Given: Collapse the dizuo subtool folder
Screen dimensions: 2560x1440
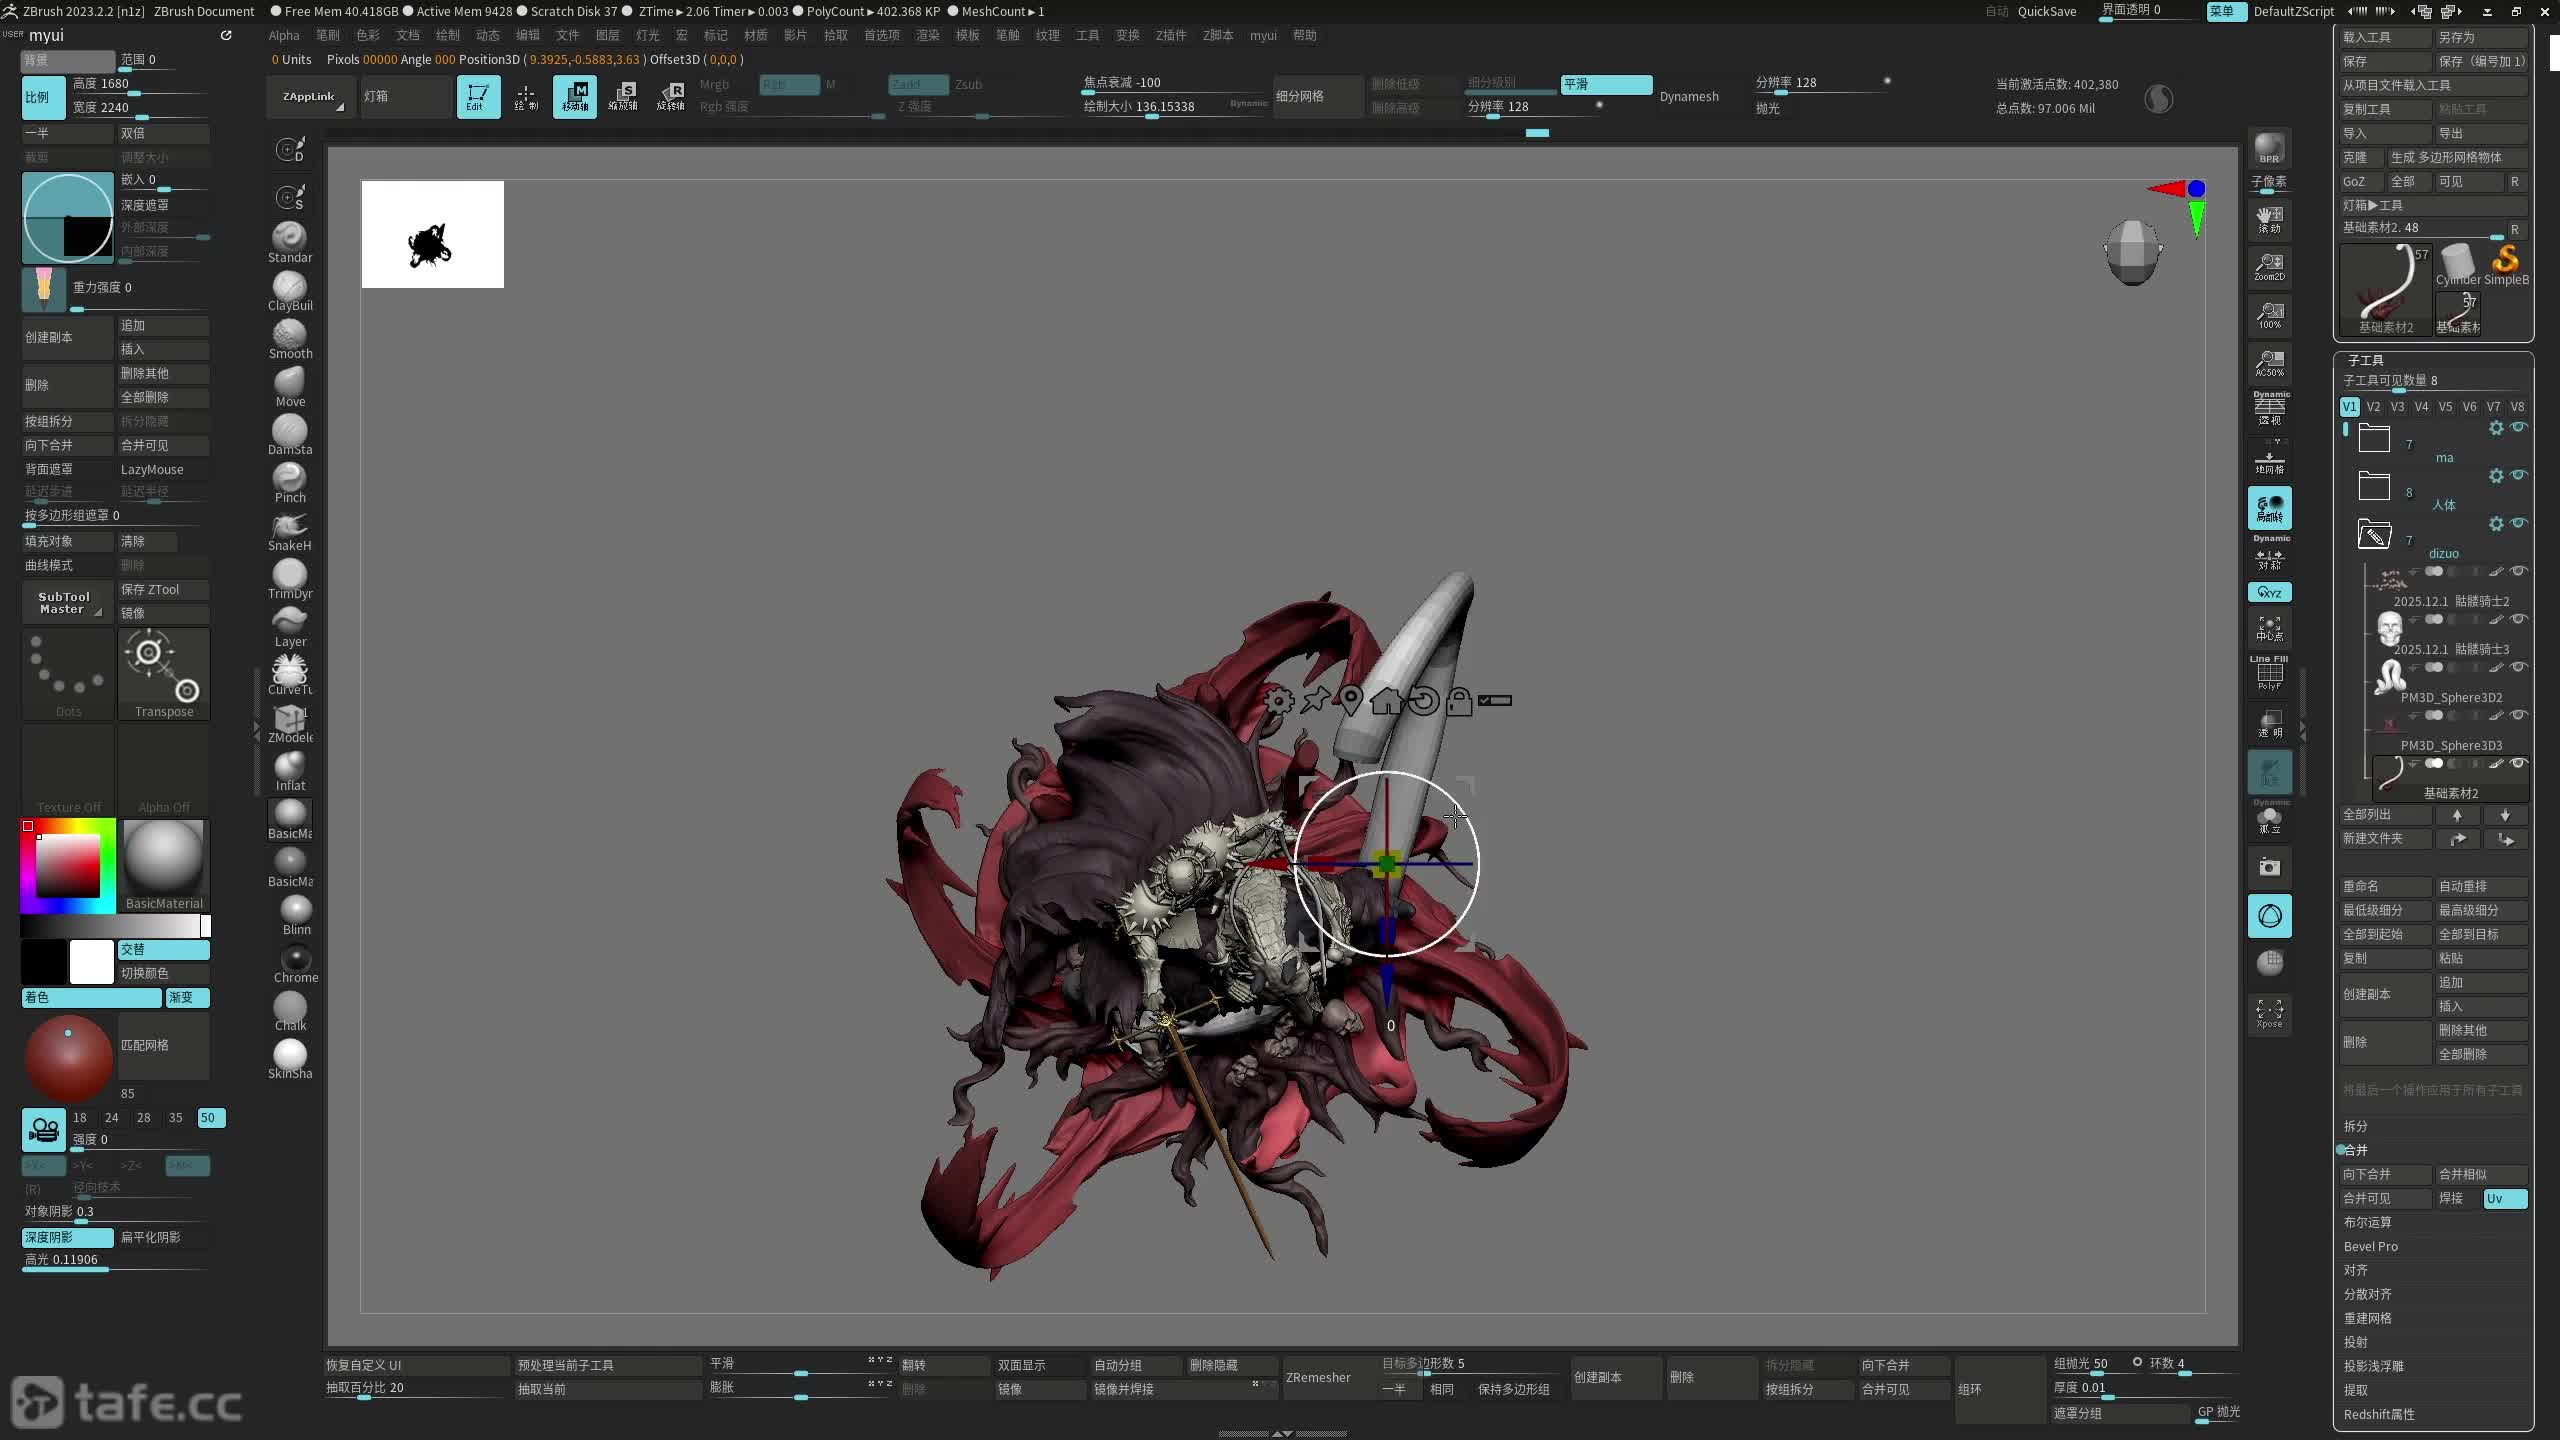Looking at the screenshot, I should [x=2374, y=535].
